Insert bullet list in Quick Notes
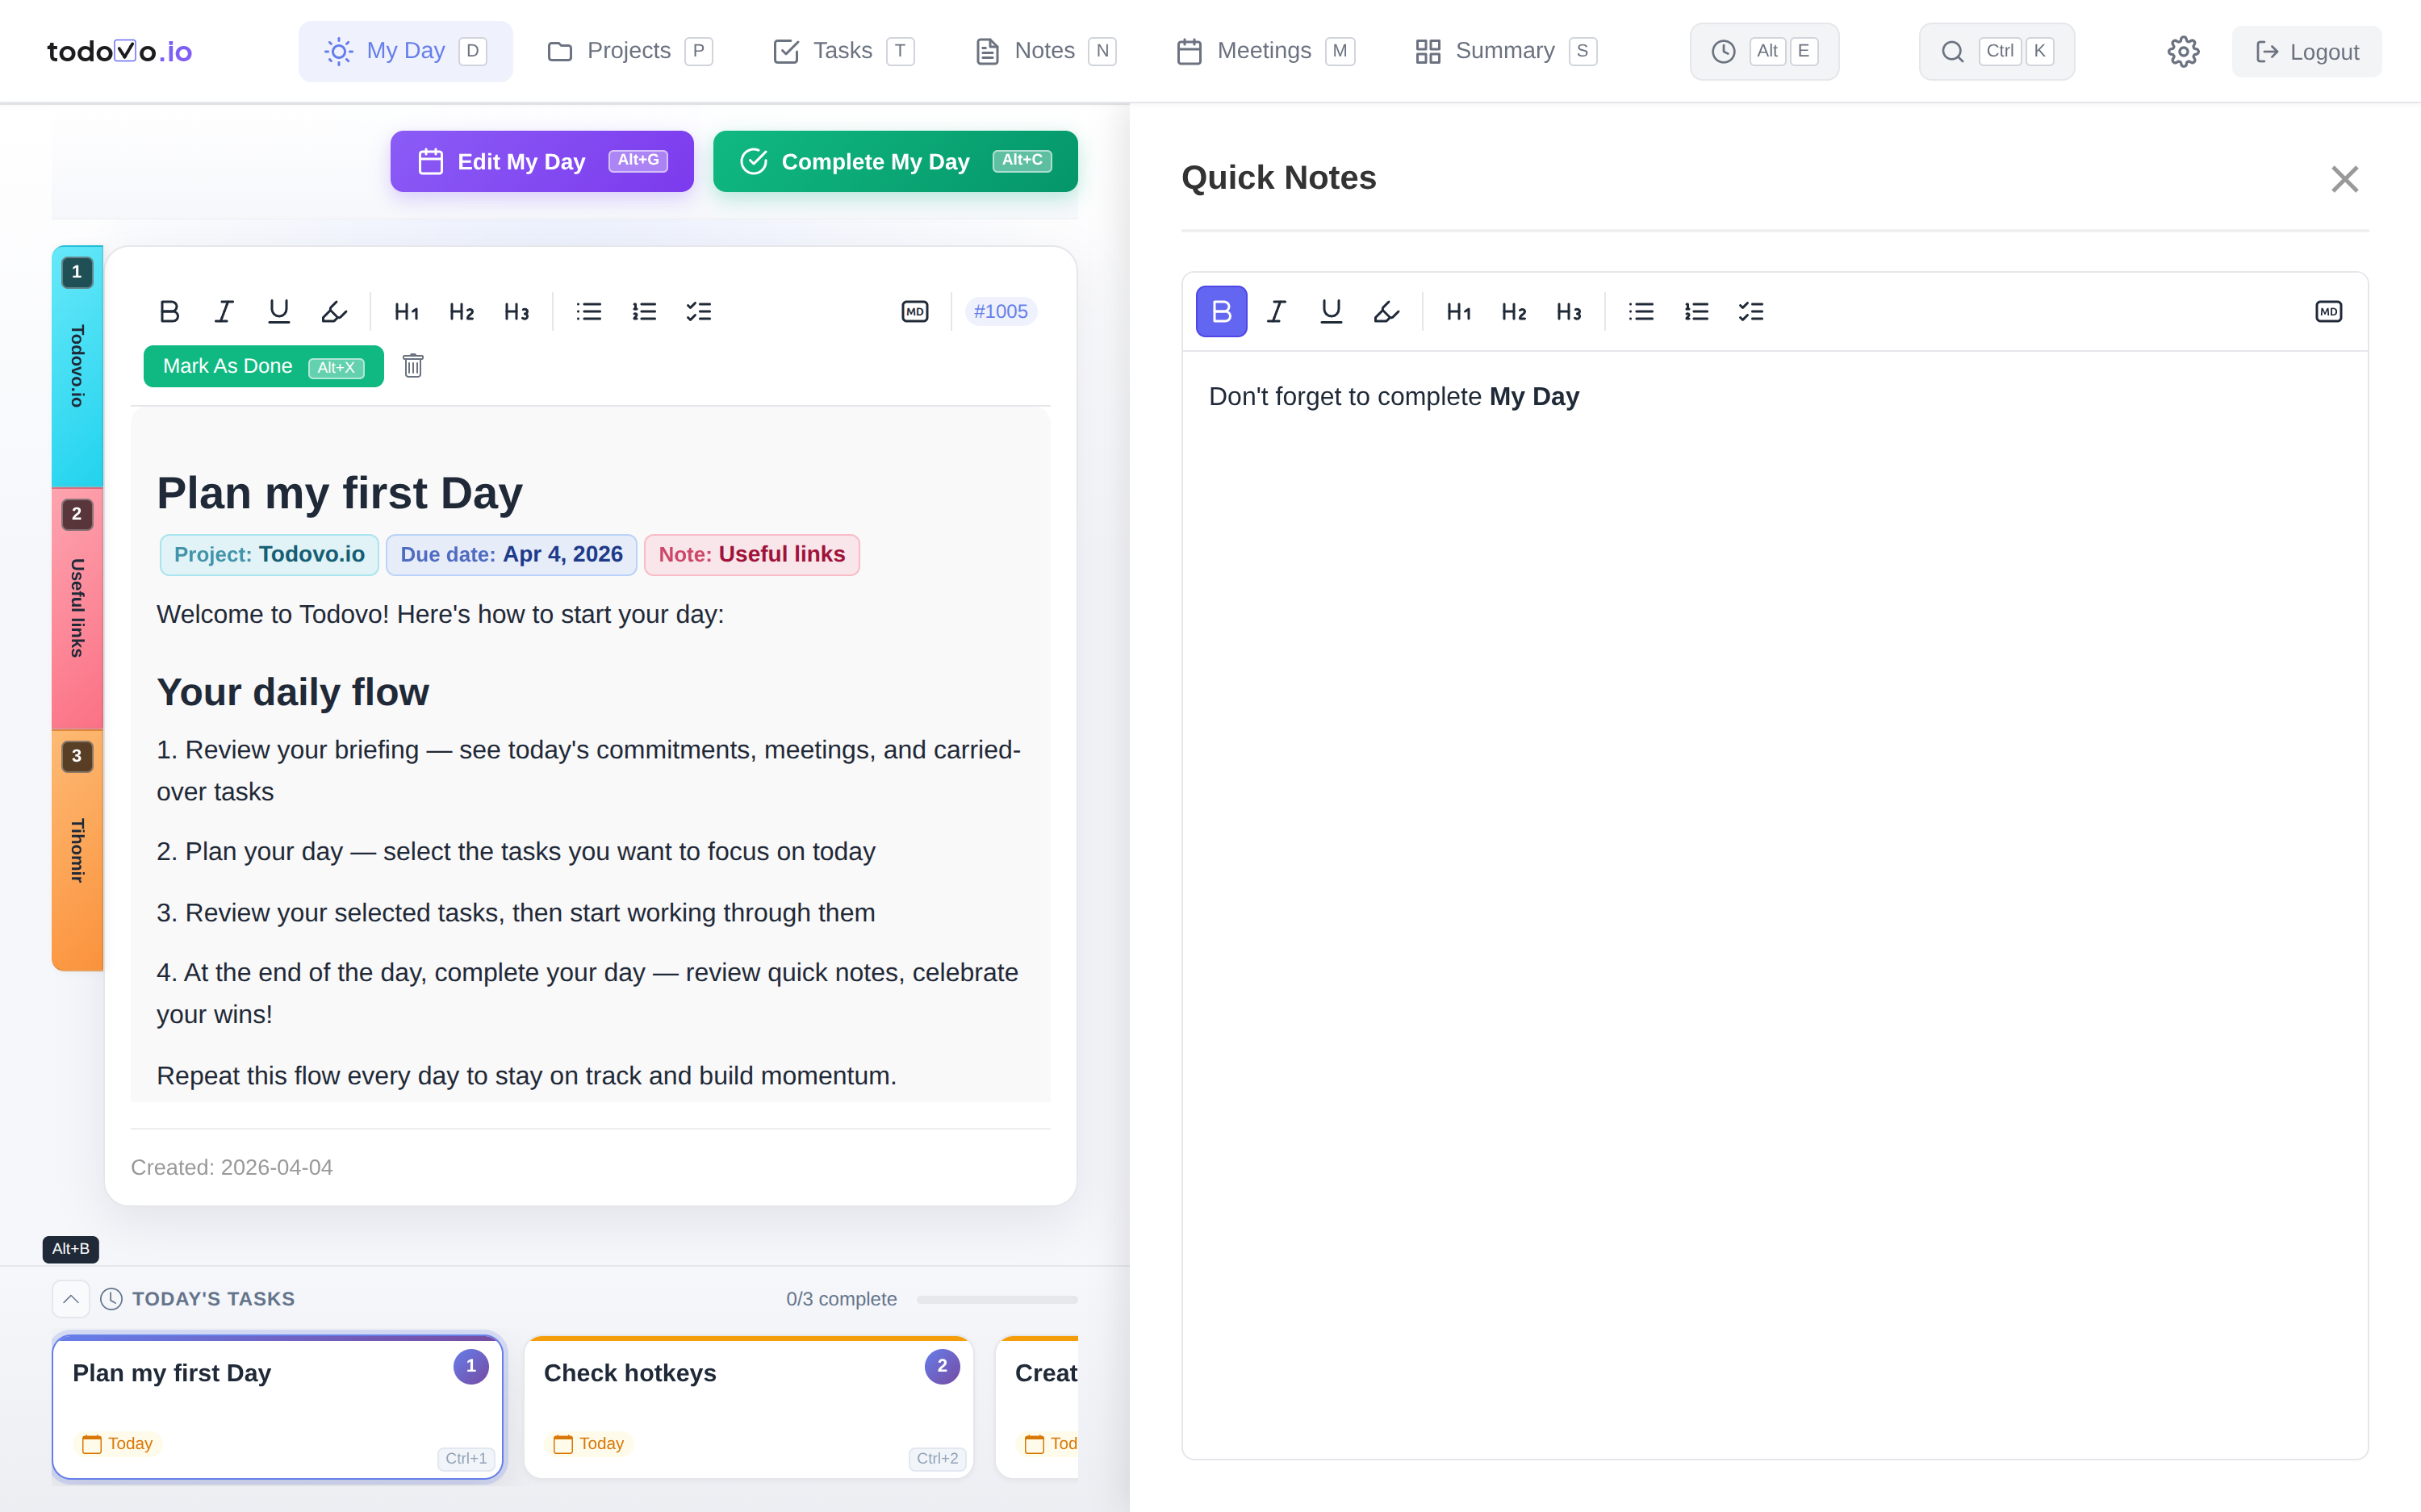 click(x=1641, y=312)
